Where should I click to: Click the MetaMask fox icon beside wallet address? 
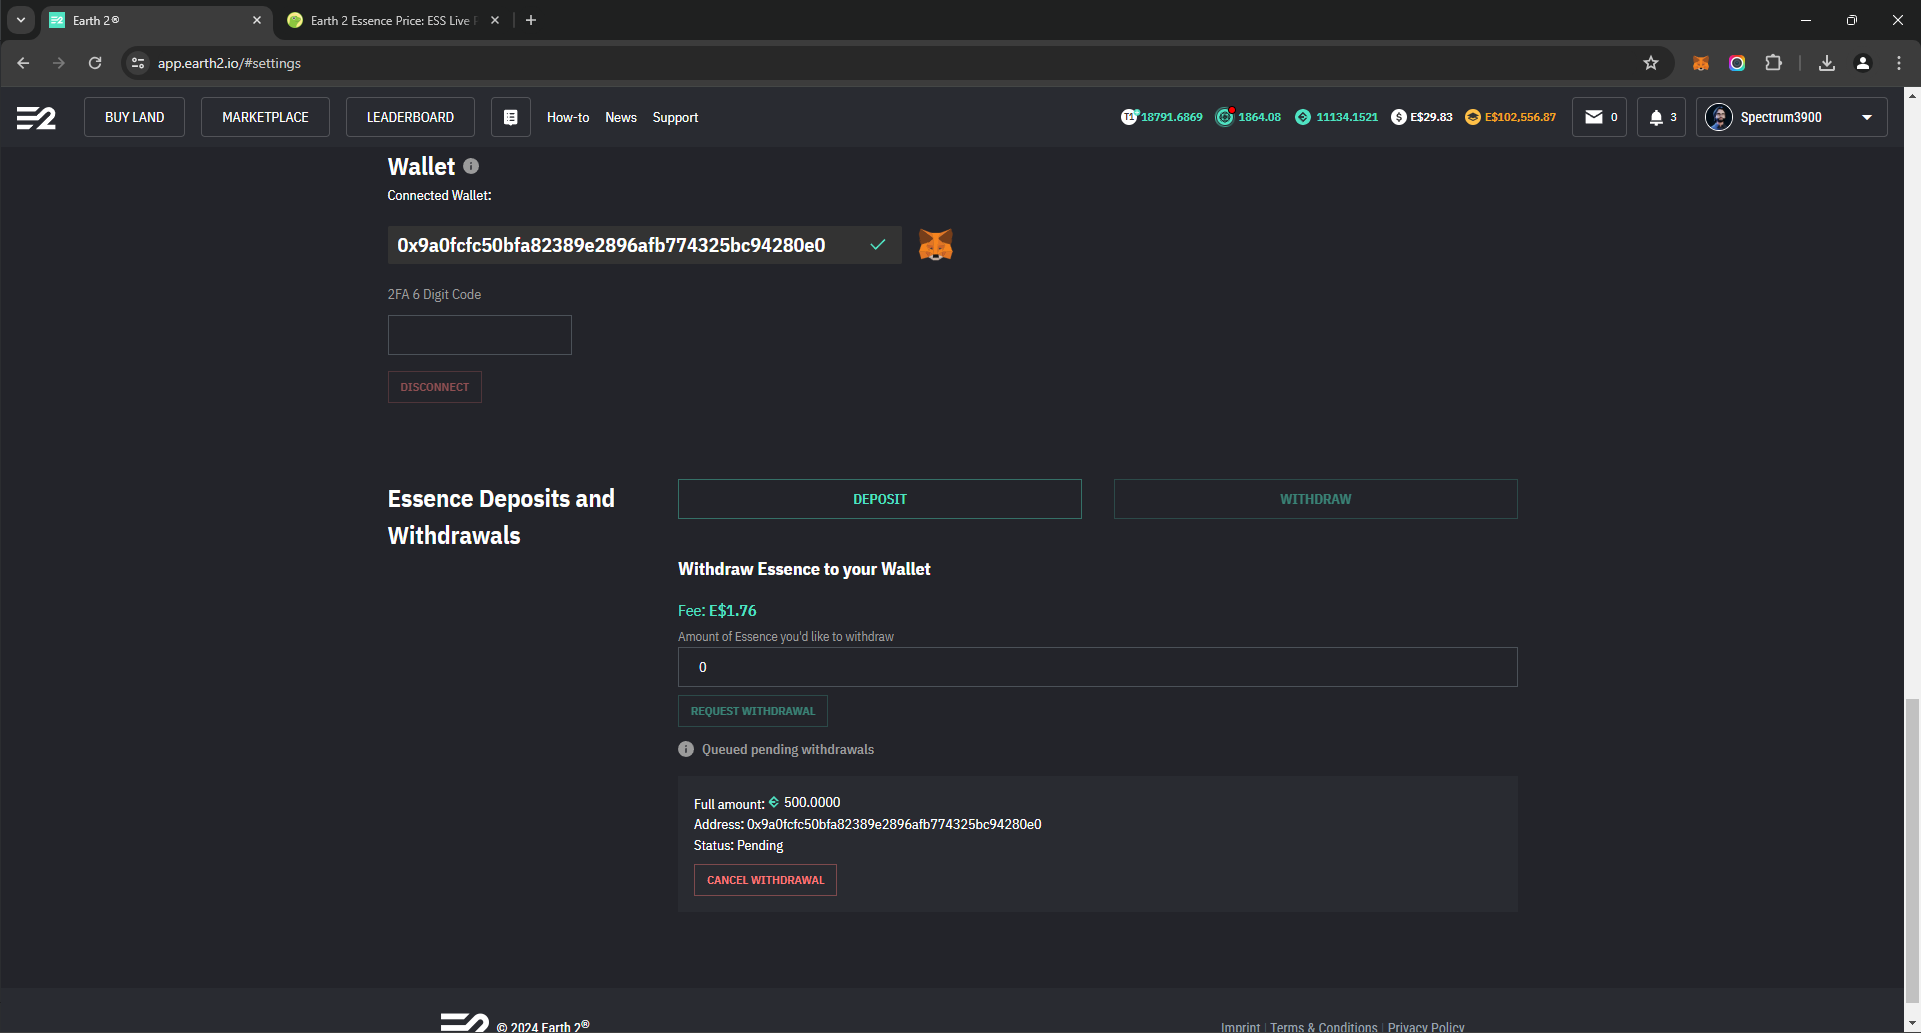[x=935, y=245]
